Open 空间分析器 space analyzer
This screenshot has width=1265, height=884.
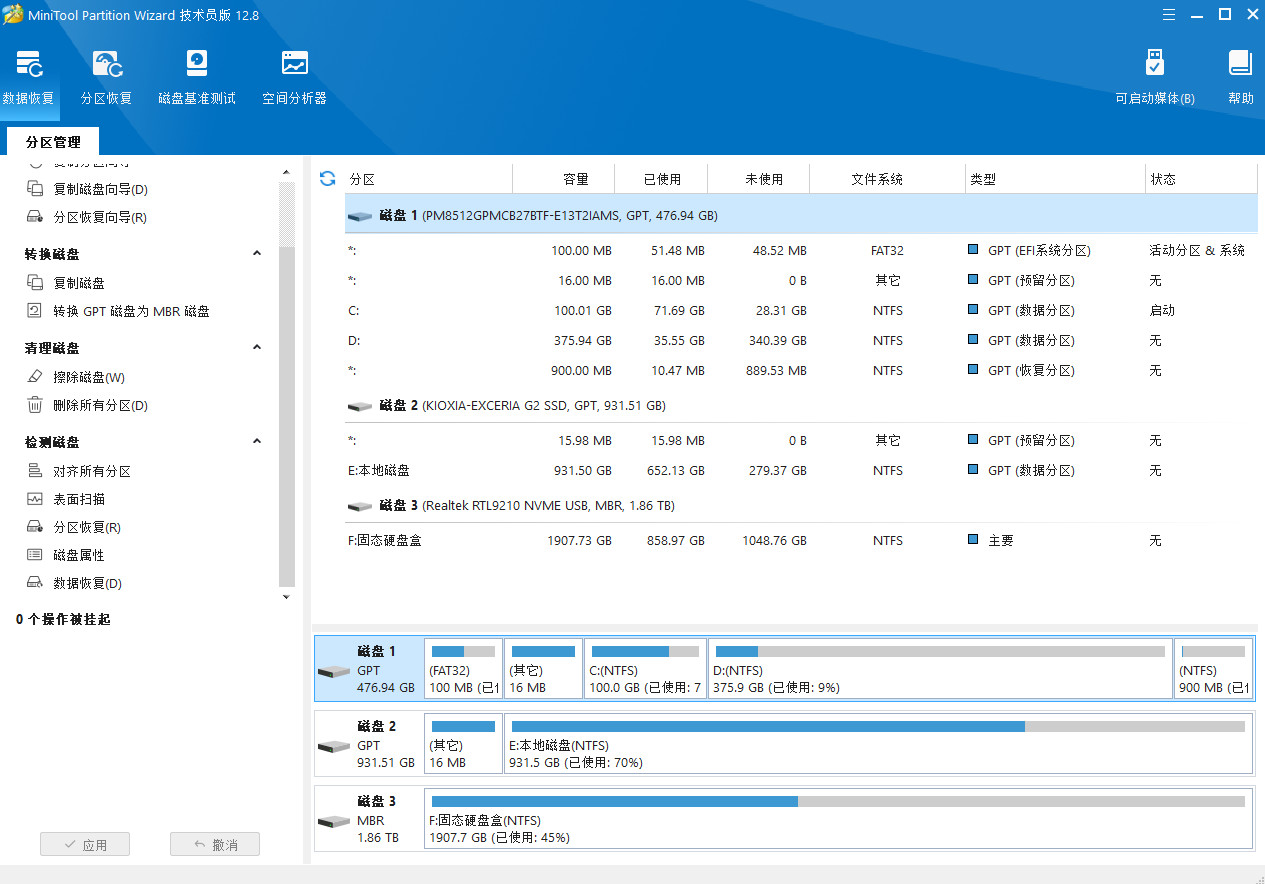coord(294,77)
